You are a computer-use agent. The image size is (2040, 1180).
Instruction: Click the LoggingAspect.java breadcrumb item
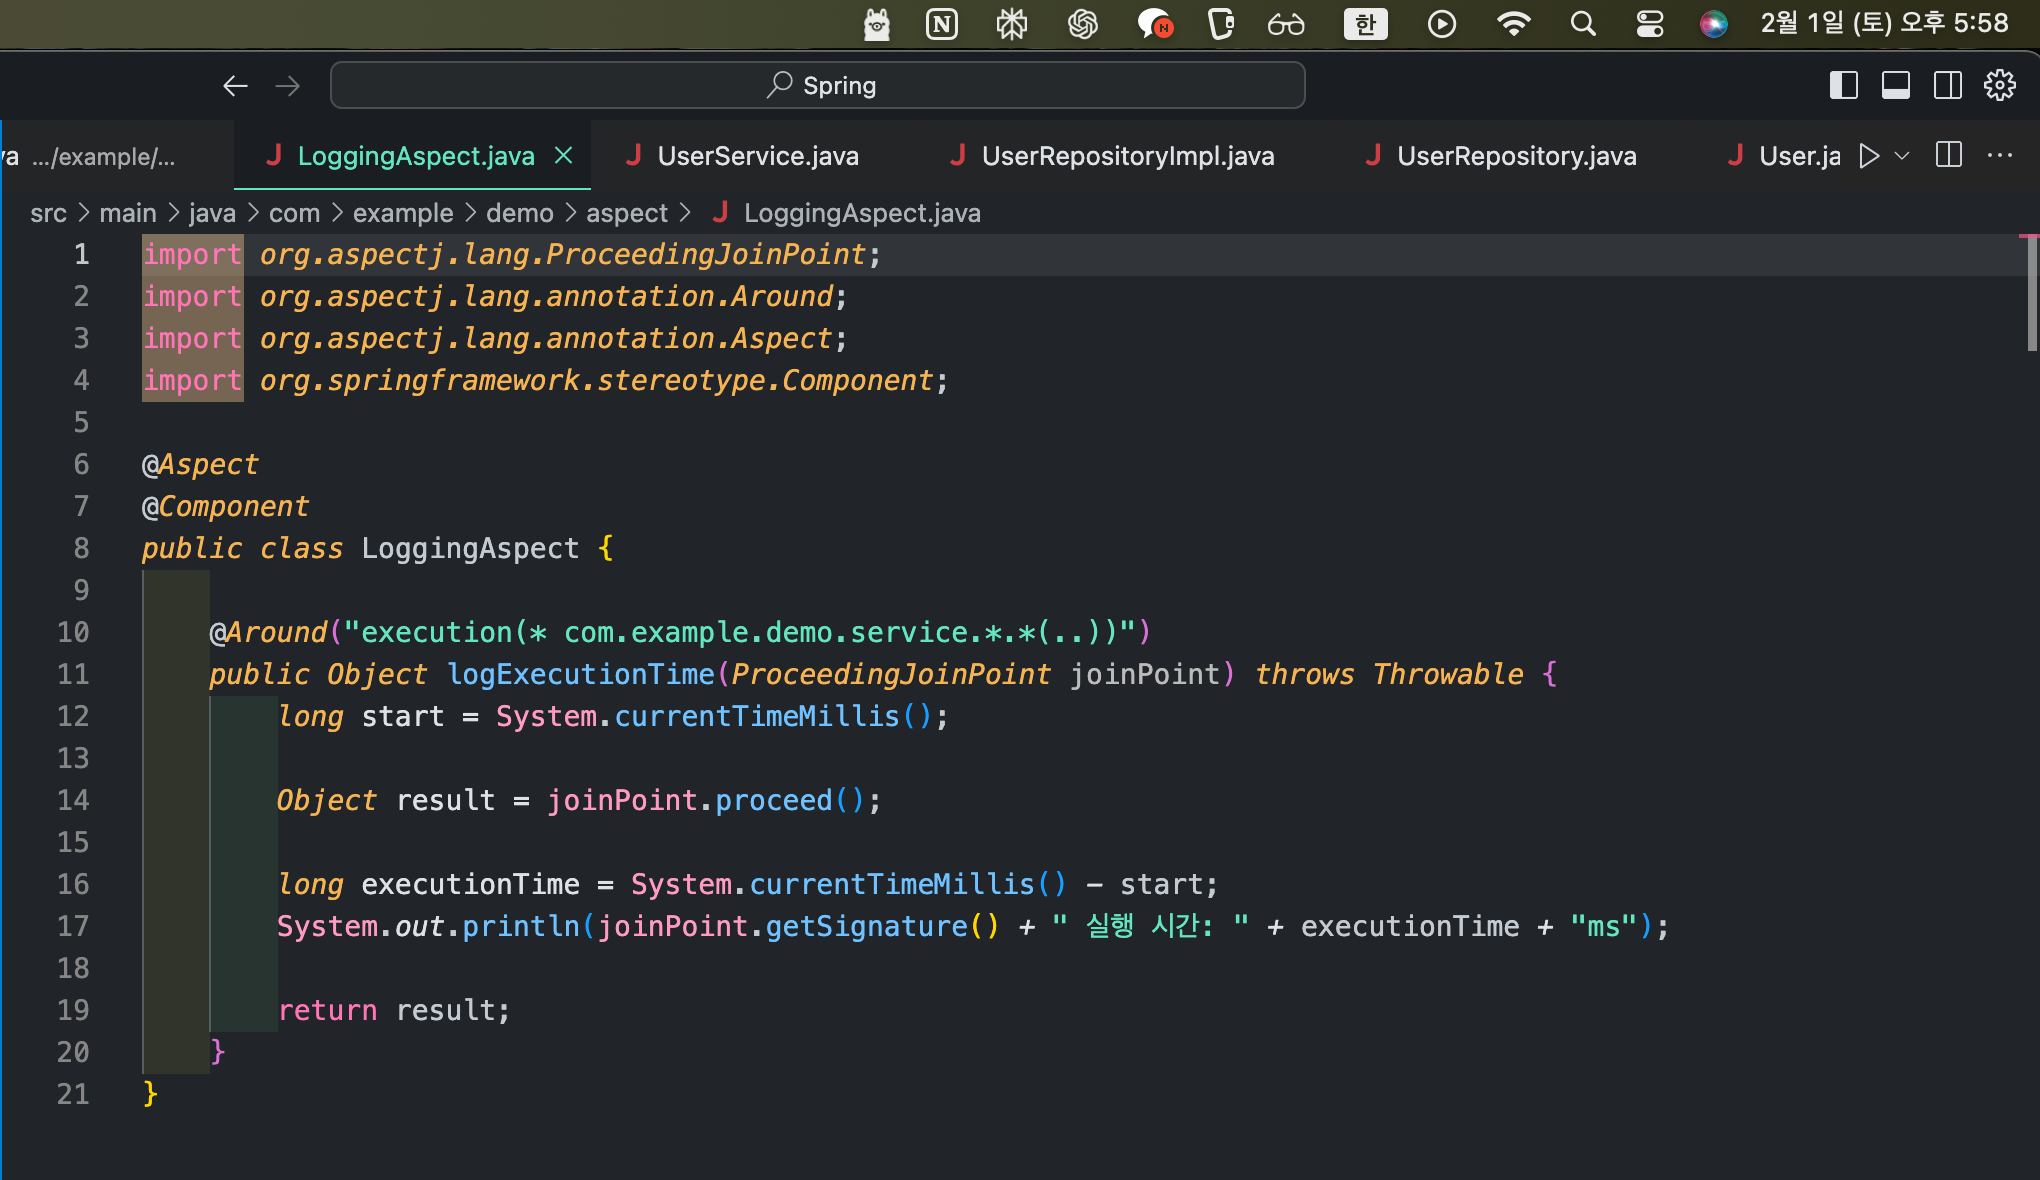pos(861,213)
